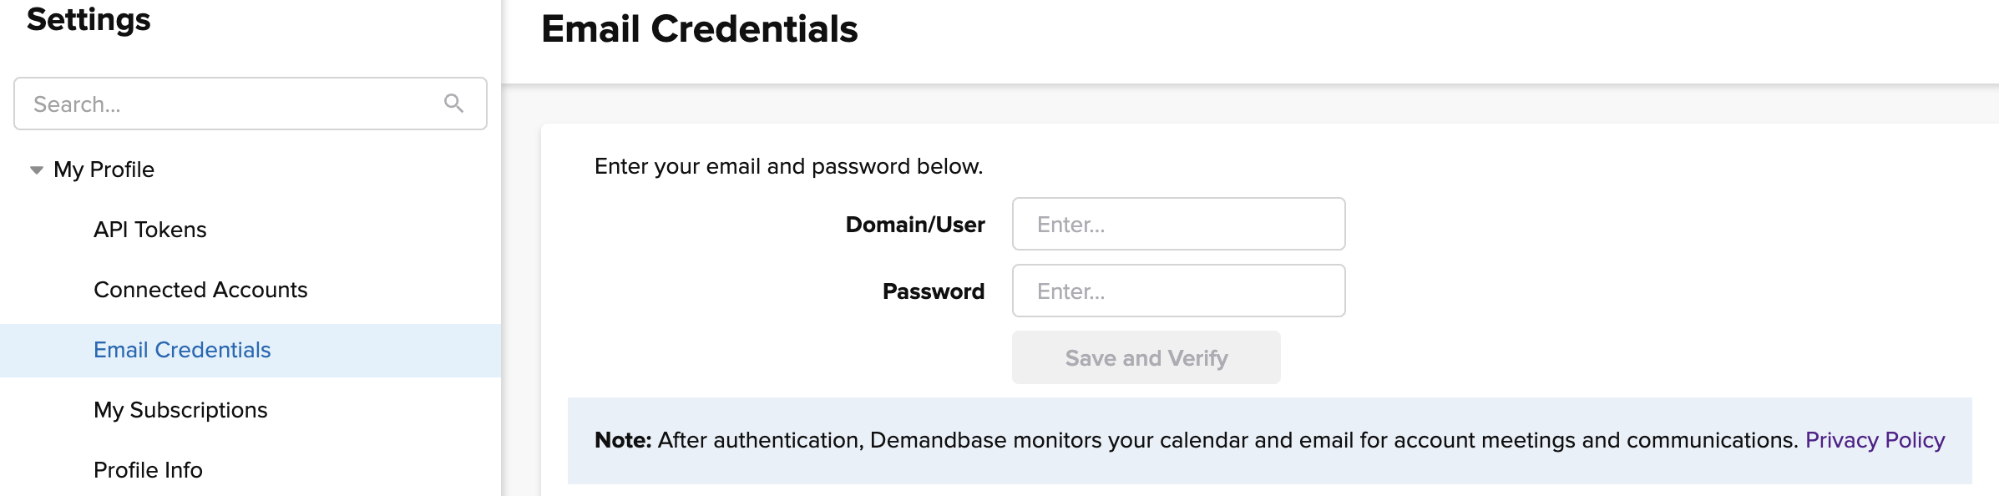This screenshot has height=496, width=1999.
Task: Click the Domain/User input box
Action: [1178, 224]
